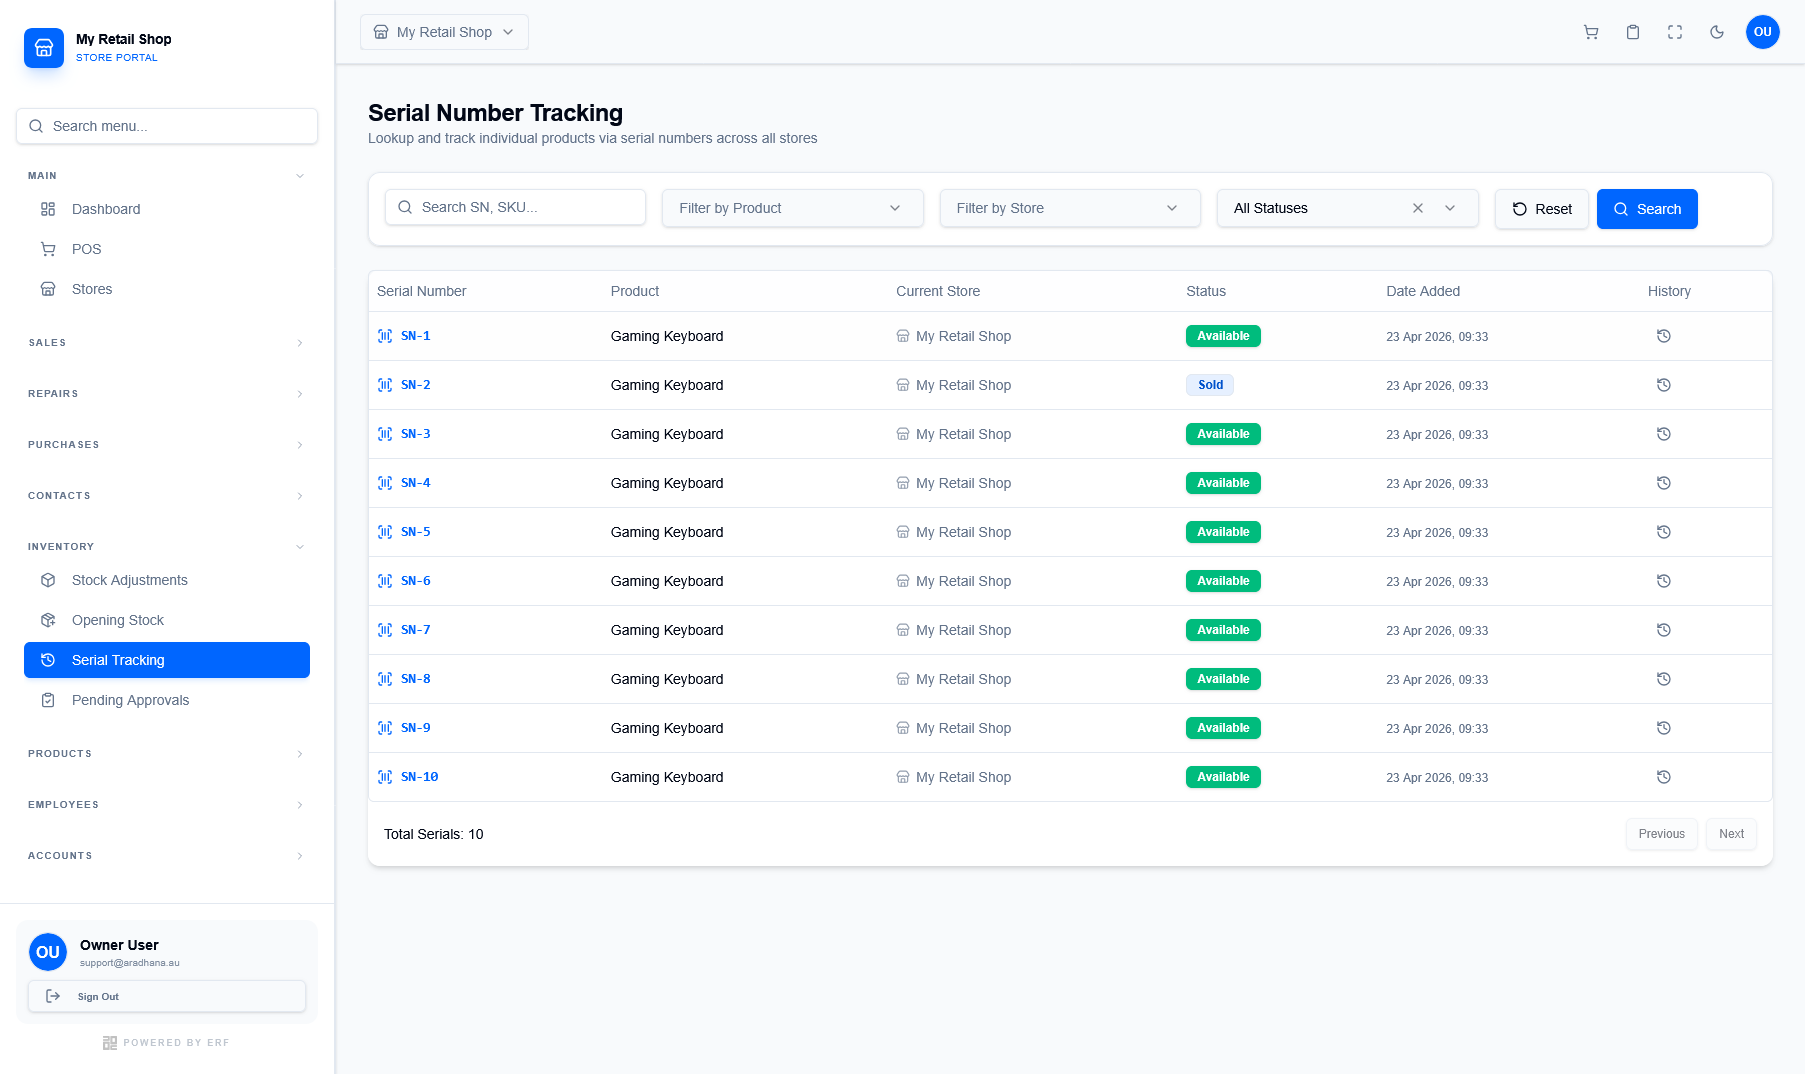Expand the SALES sidebar section
Image resolution: width=1805 pixels, height=1074 pixels.
point(166,343)
